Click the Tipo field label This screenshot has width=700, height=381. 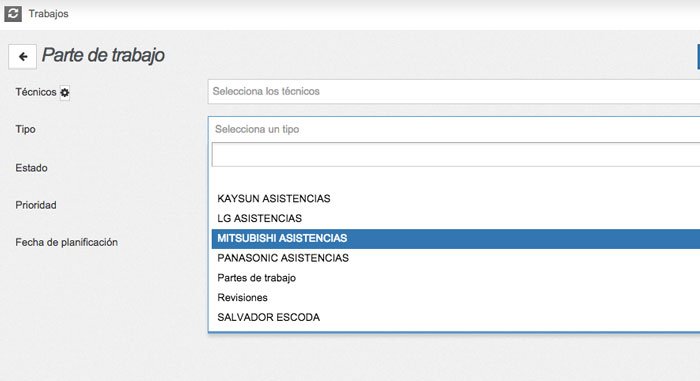pos(25,129)
